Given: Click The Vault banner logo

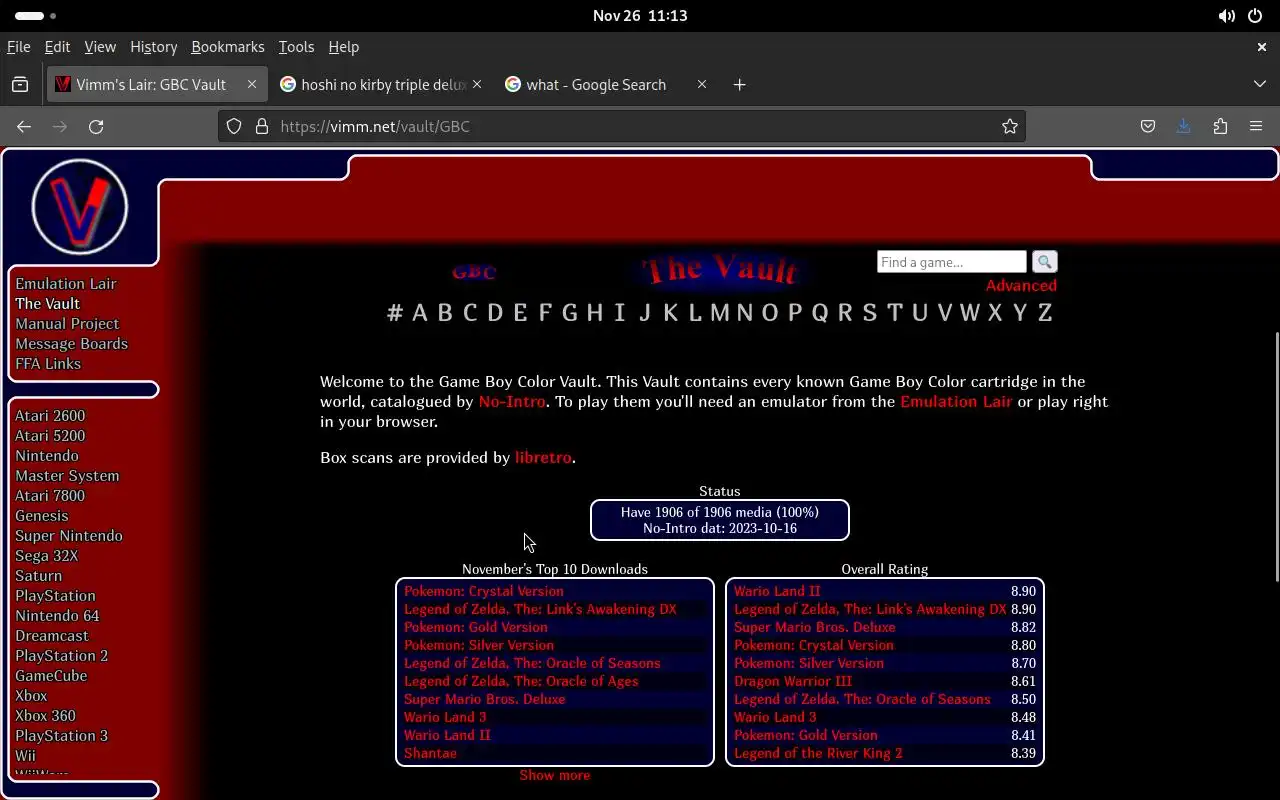Looking at the screenshot, I should click(721, 270).
